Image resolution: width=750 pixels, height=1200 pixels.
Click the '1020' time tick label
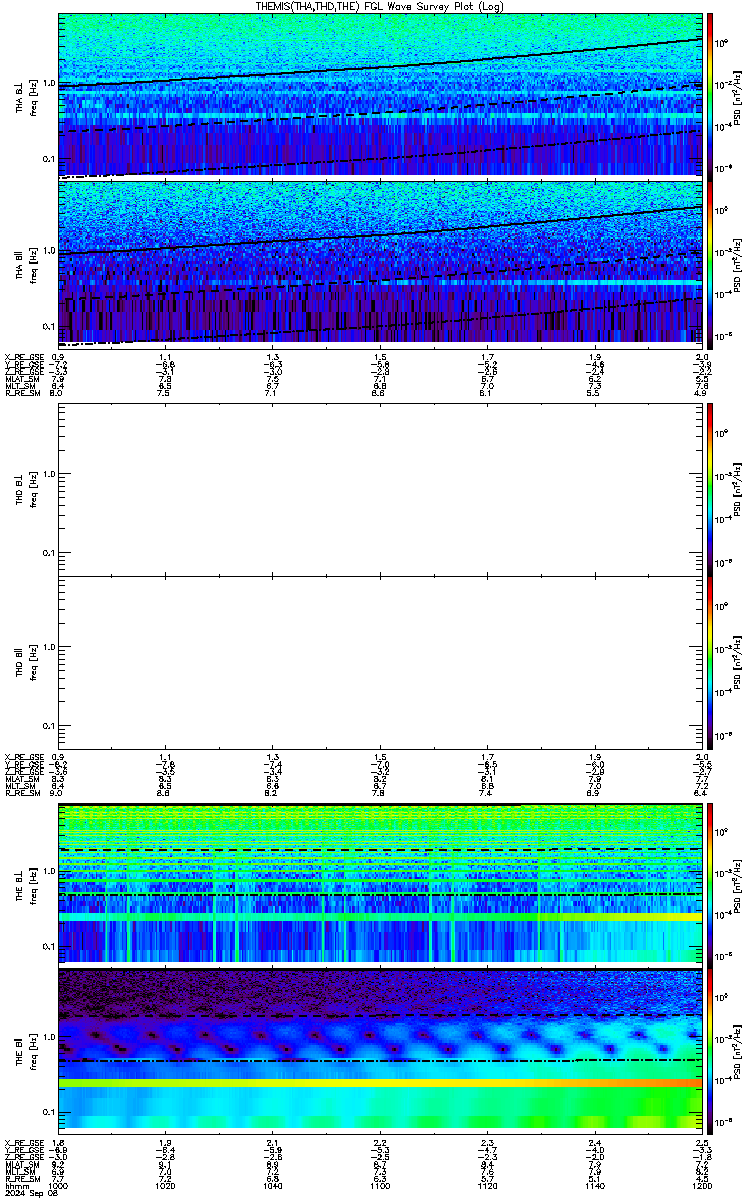click(x=166, y=1184)
